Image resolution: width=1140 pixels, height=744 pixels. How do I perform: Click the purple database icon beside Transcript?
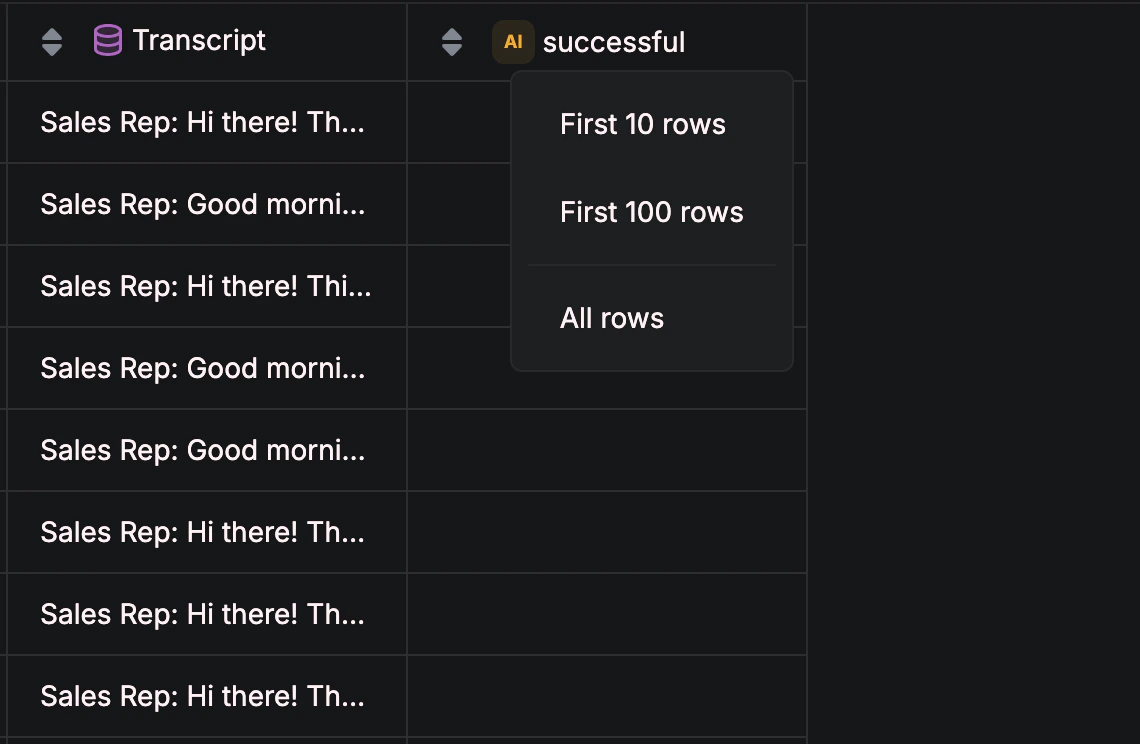point(108,40)
